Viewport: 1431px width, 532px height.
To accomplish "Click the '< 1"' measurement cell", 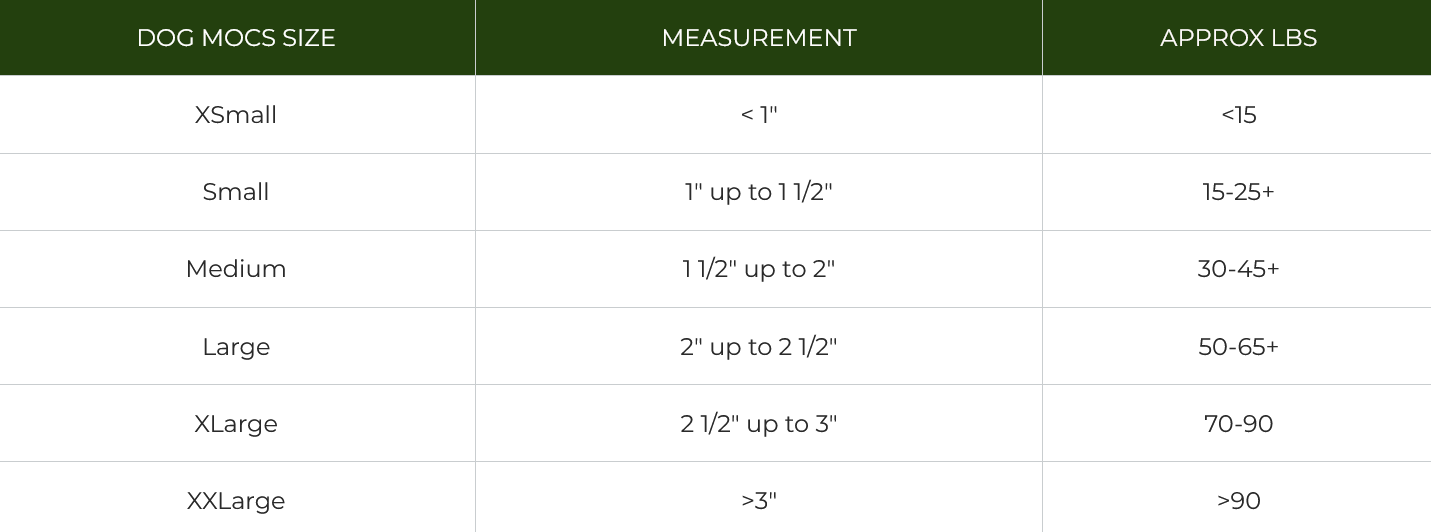I will tap(759, 115).
